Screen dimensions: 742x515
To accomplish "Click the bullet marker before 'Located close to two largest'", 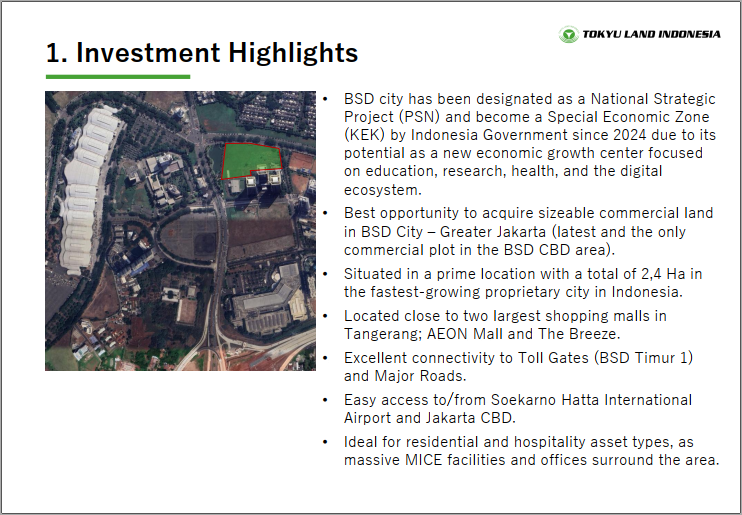I will tap(328, 316).
